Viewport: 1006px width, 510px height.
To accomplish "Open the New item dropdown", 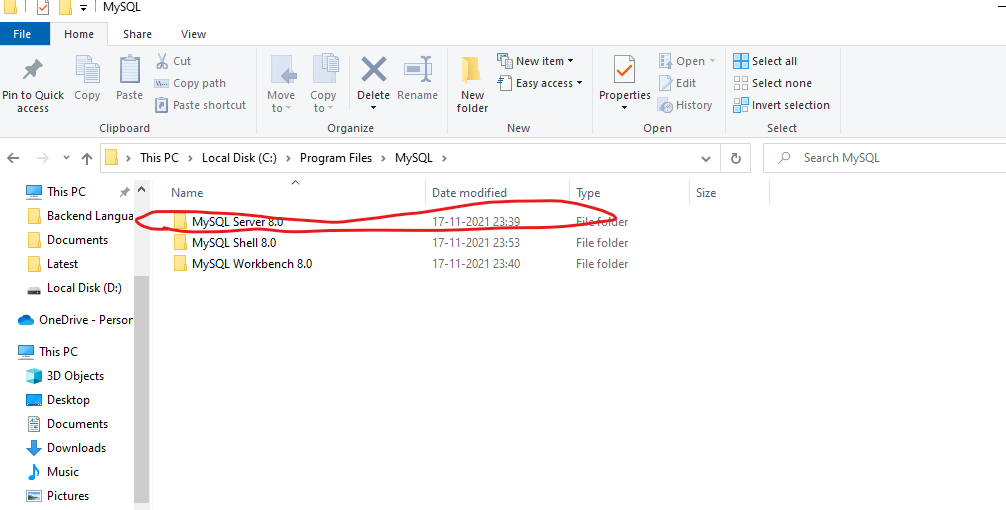I will tap(570, 61).
